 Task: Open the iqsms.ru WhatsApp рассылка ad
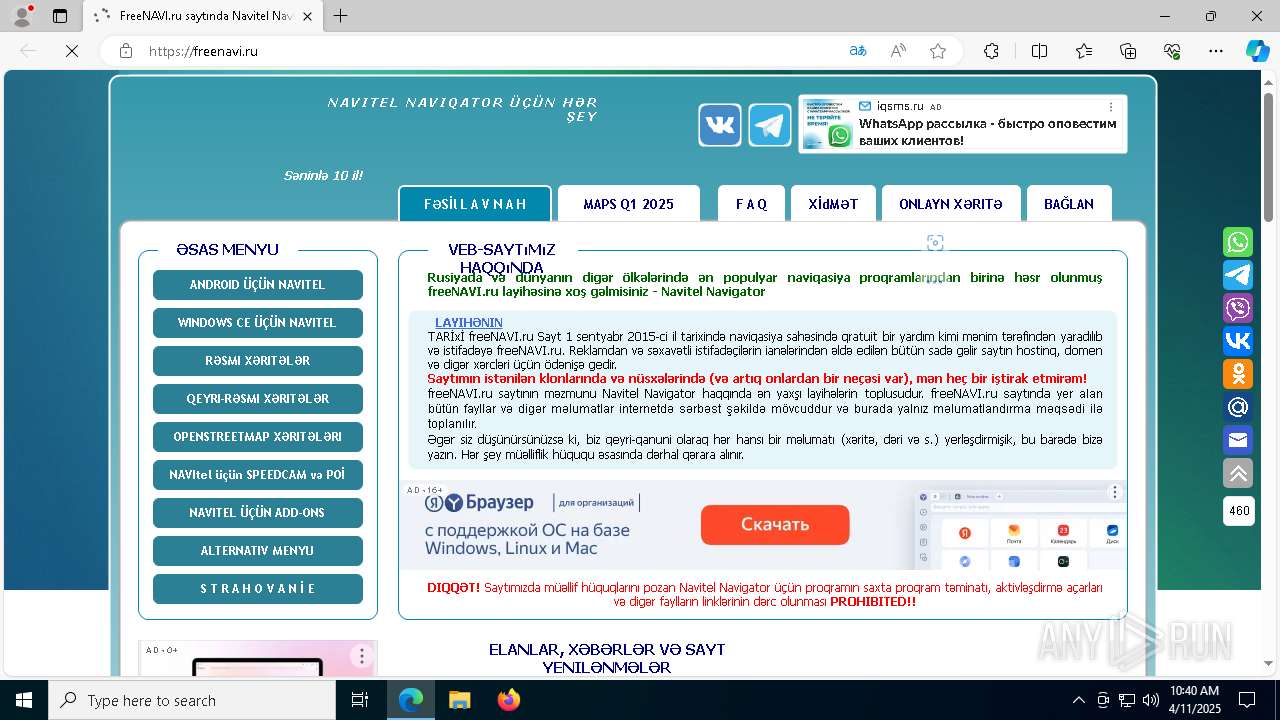coord(963,125)
